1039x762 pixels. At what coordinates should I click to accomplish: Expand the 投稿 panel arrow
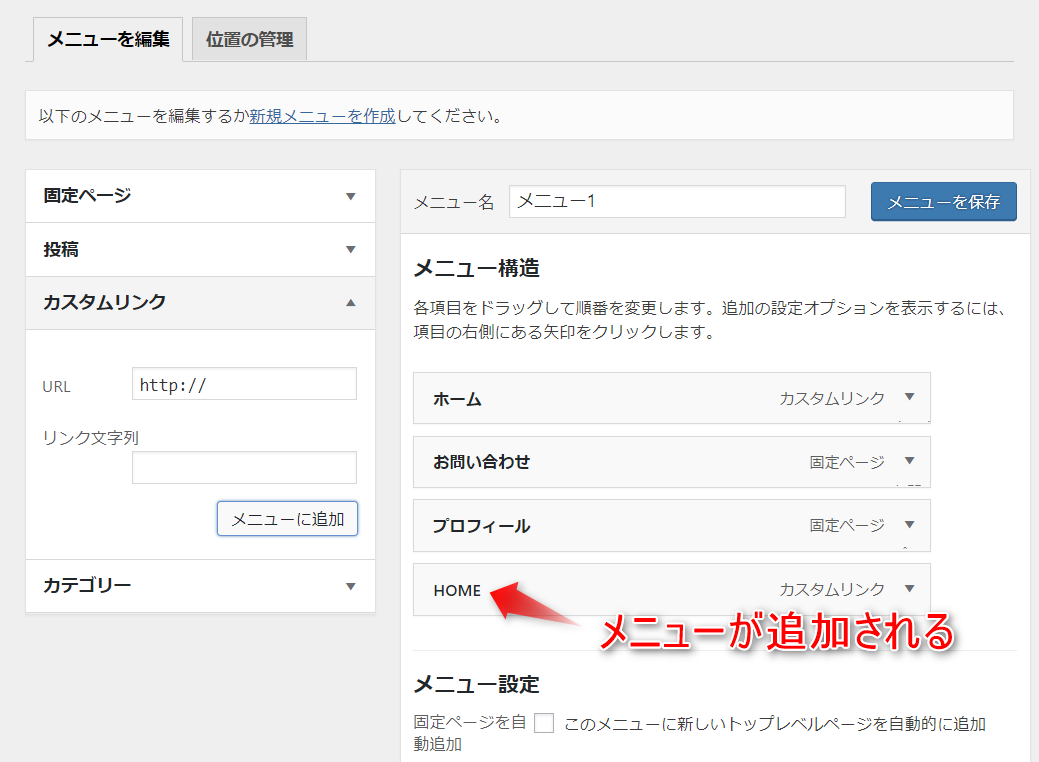pos(350,250)
